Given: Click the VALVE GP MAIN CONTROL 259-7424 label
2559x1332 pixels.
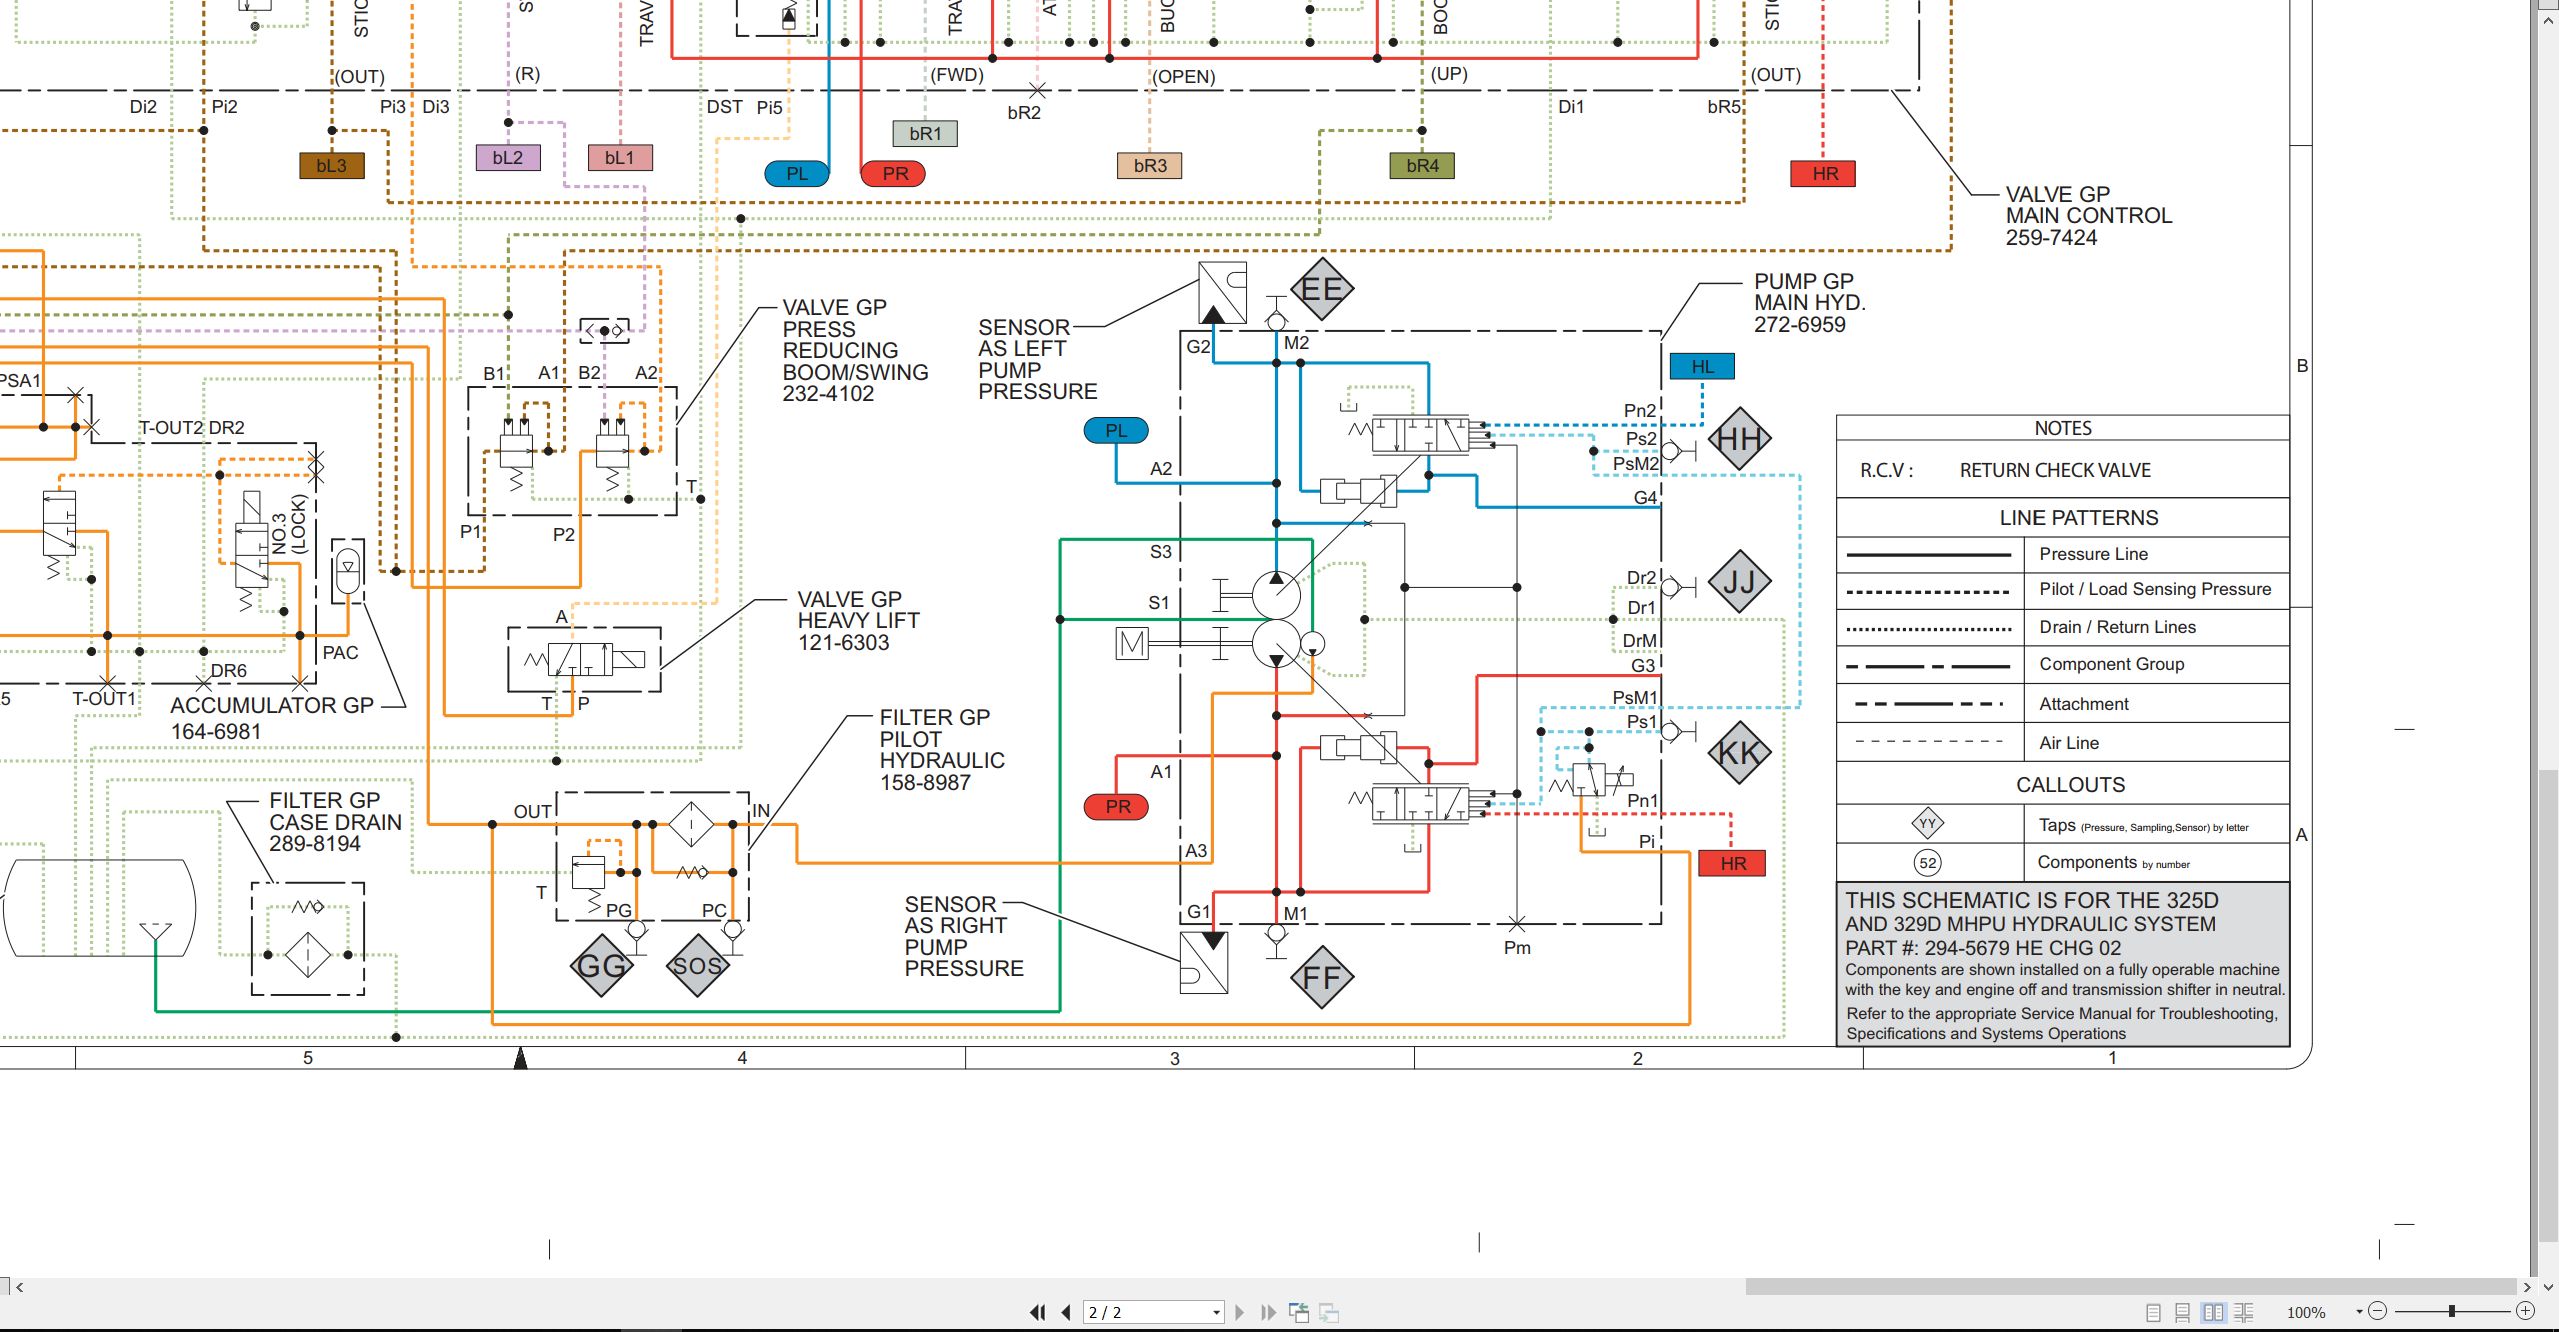Looking at the screenshot, I should [2088, 216].
